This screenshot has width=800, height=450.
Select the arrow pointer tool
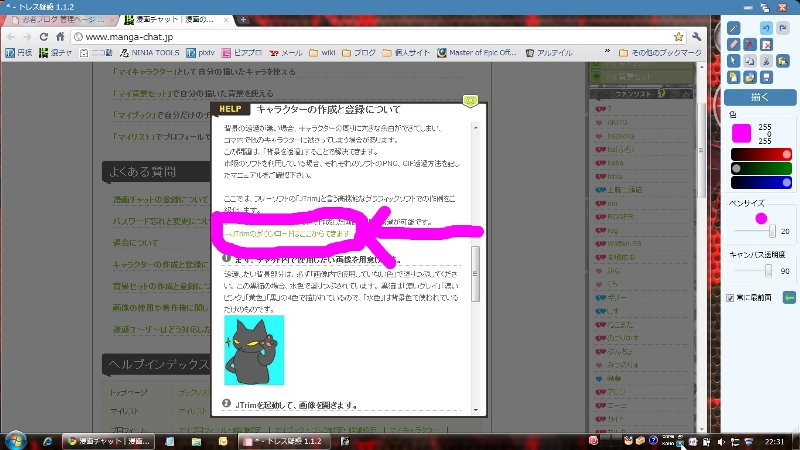coord(733,61)
